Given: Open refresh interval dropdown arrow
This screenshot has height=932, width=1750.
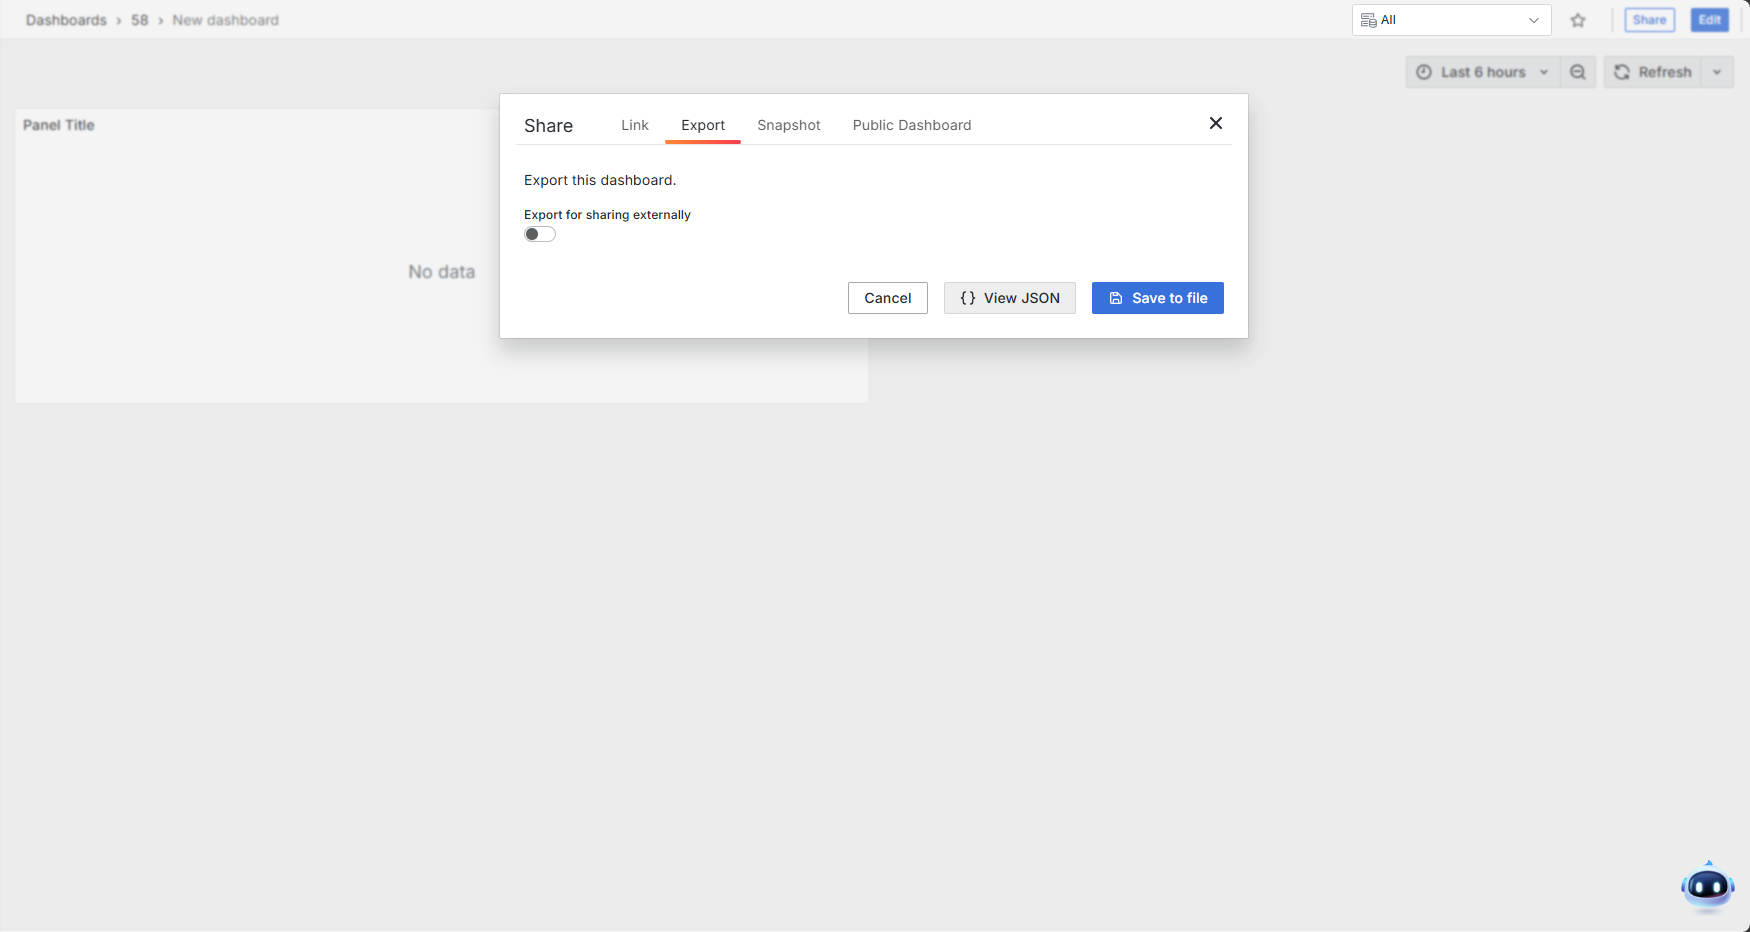Looking at the screenshot, I should [1717, 72].
